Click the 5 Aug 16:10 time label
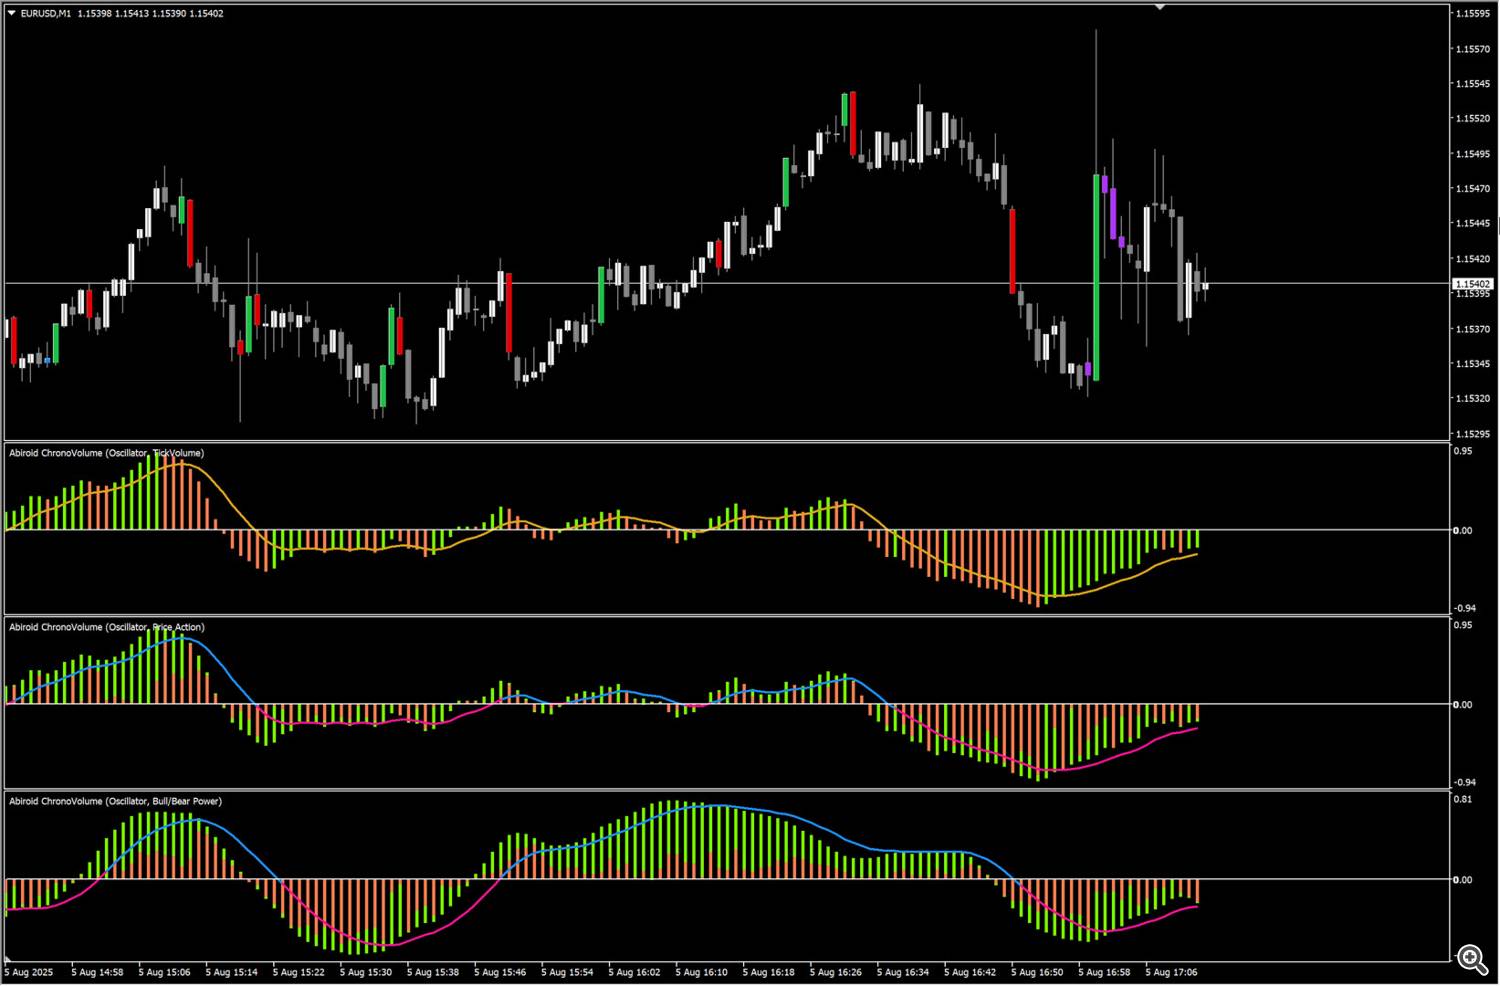This screenshot has width=1500, height=986. click(x=701, y=972)
